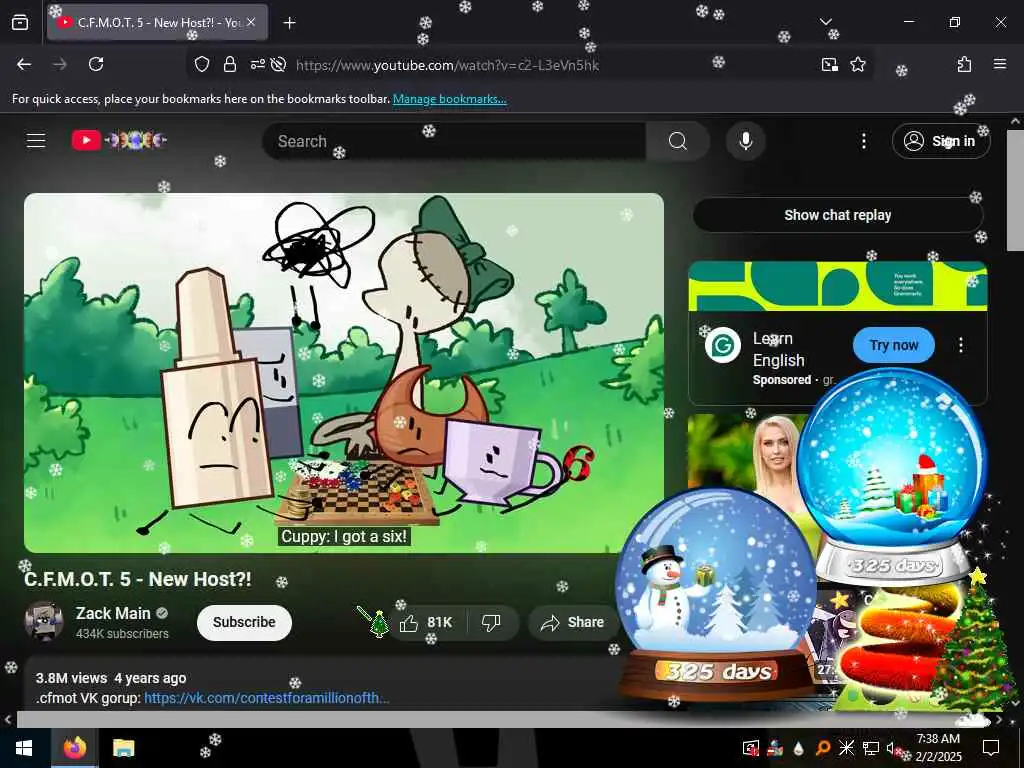Screen dimensions: 1024x768
Task: Start voice search with microphone
Action: (x=745, y=141)
